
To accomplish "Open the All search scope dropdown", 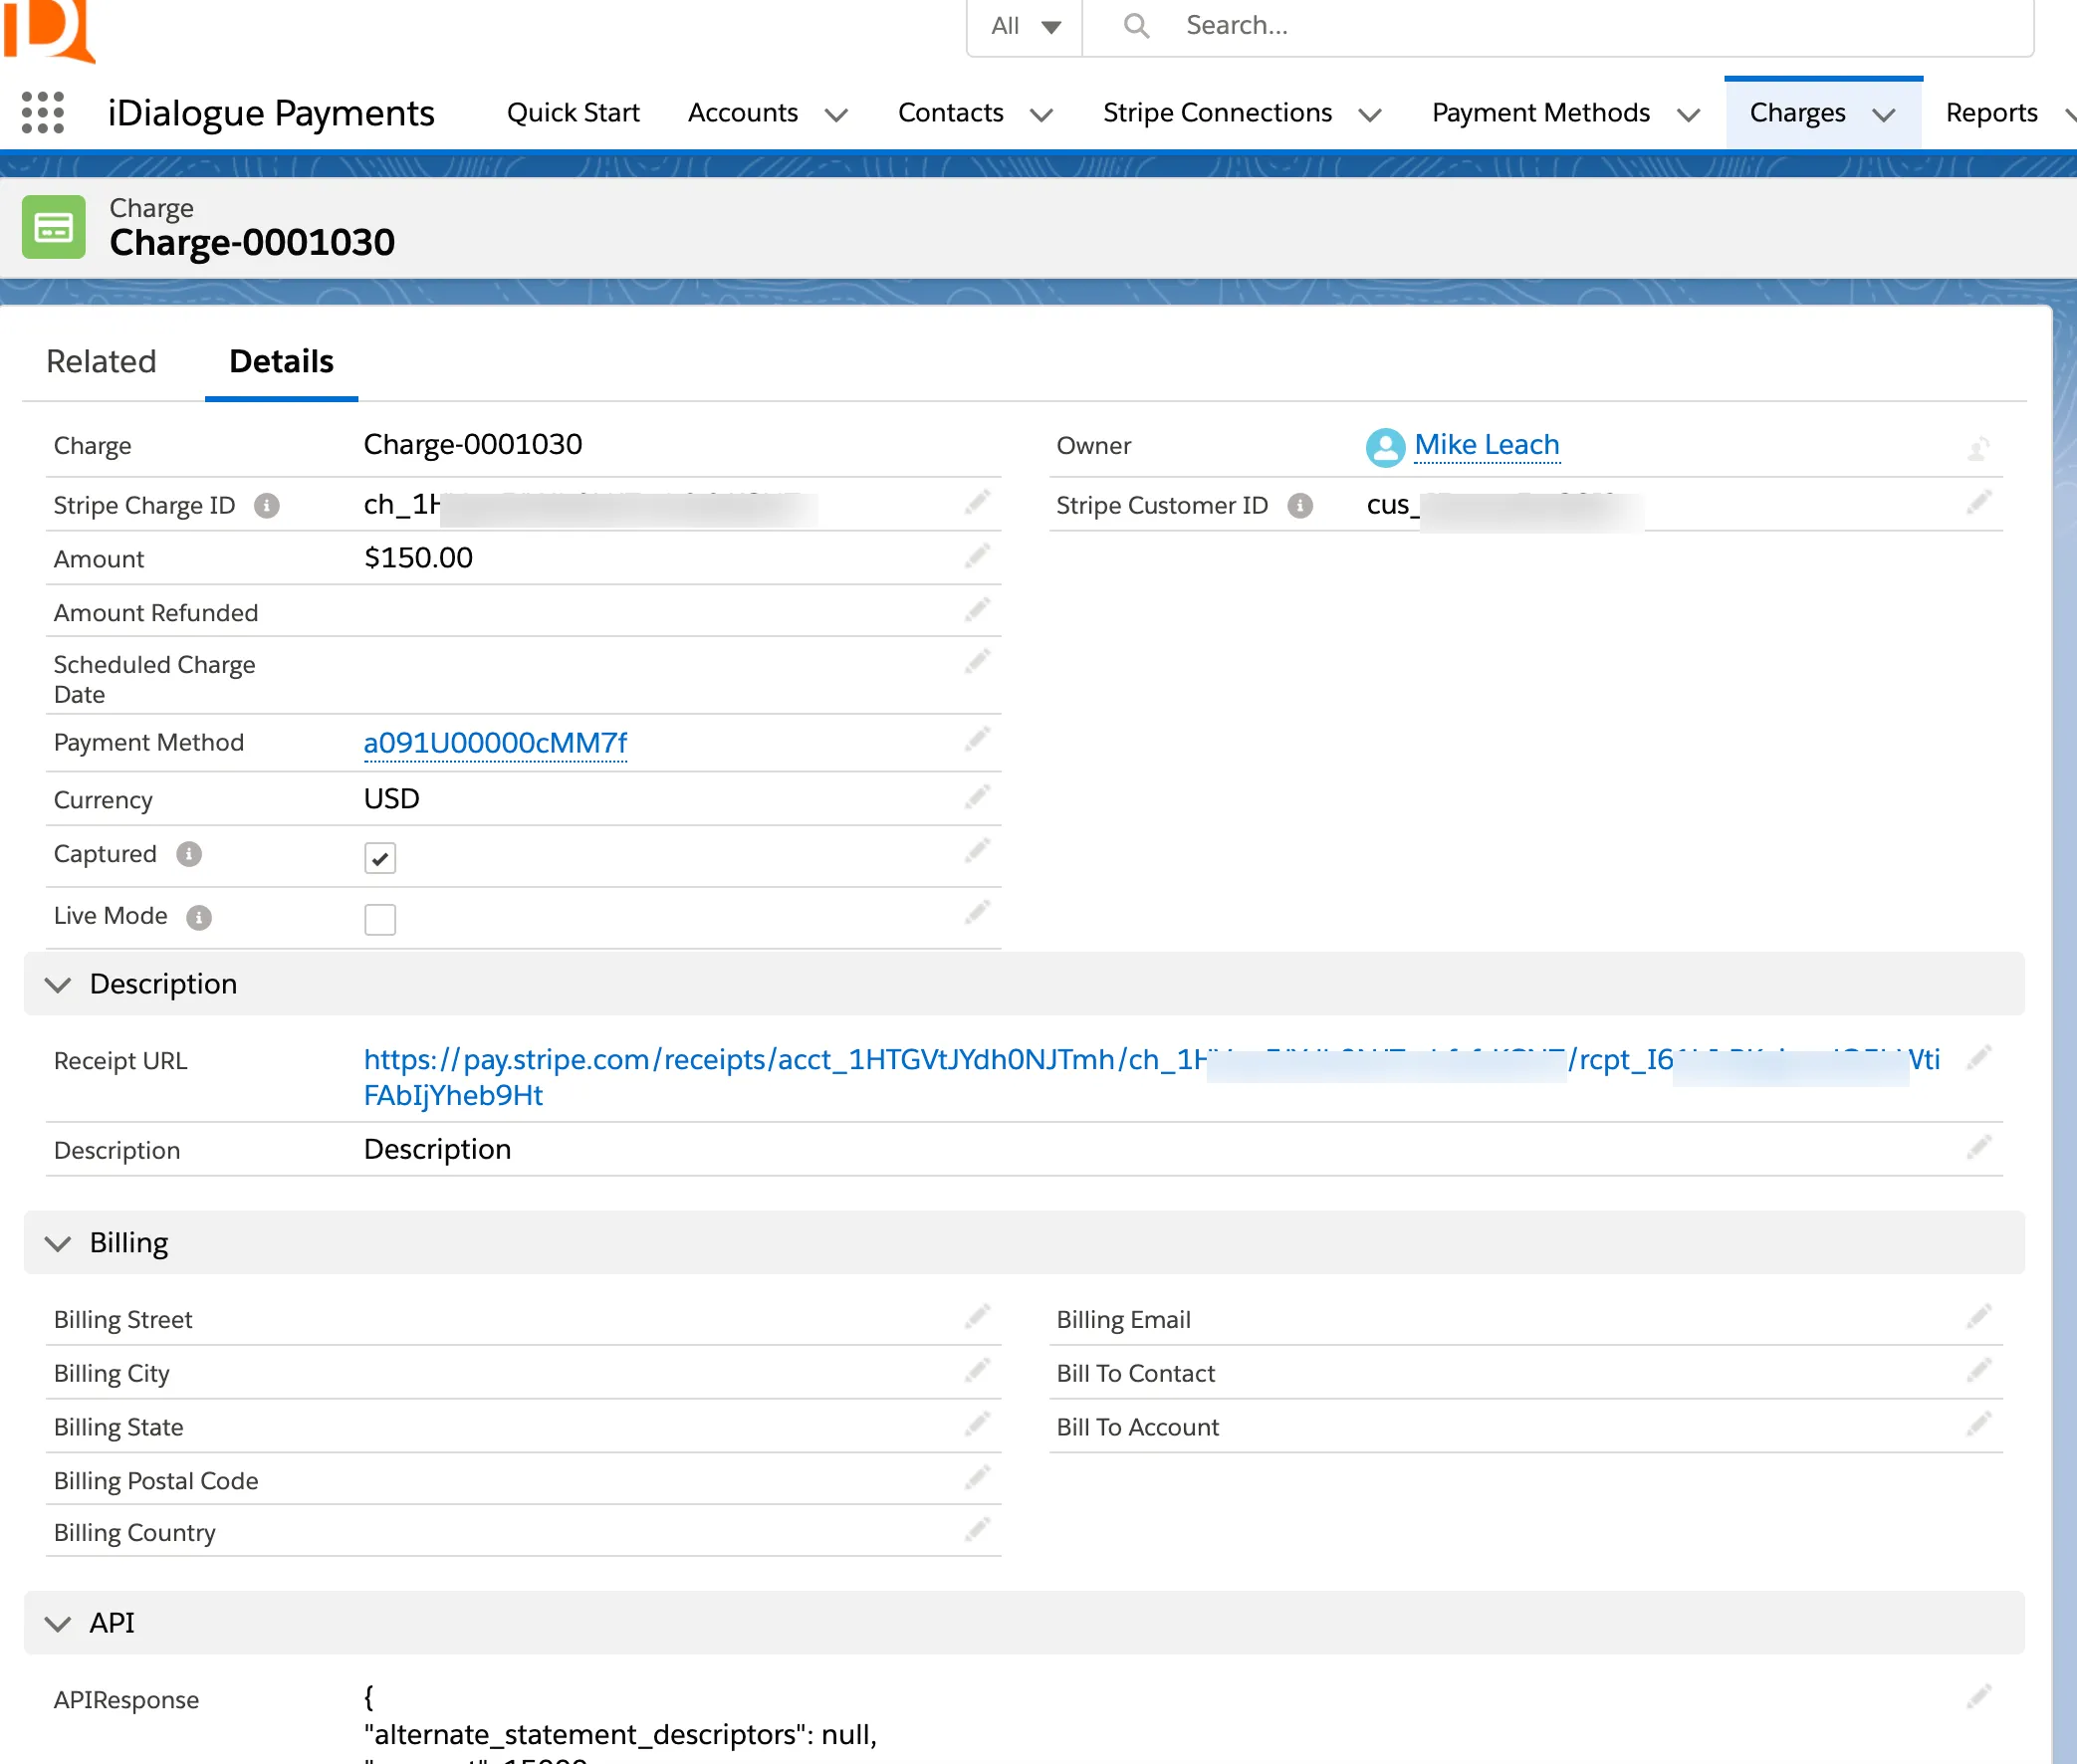I will 1025,26.
